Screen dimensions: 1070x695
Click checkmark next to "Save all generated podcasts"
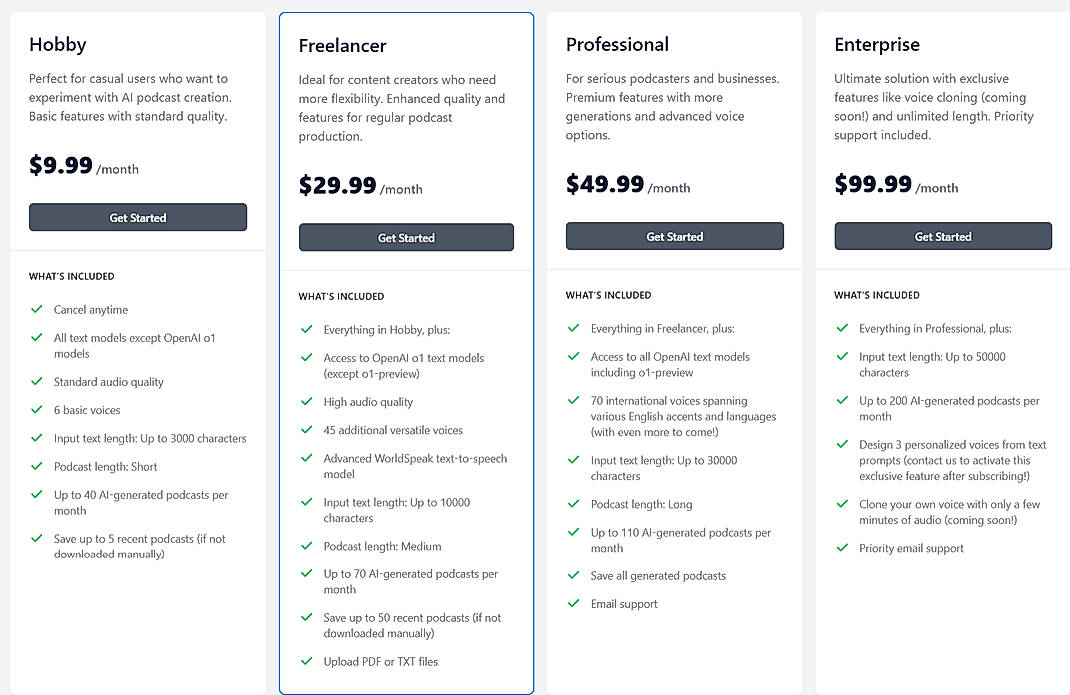(x=573, y=575)
